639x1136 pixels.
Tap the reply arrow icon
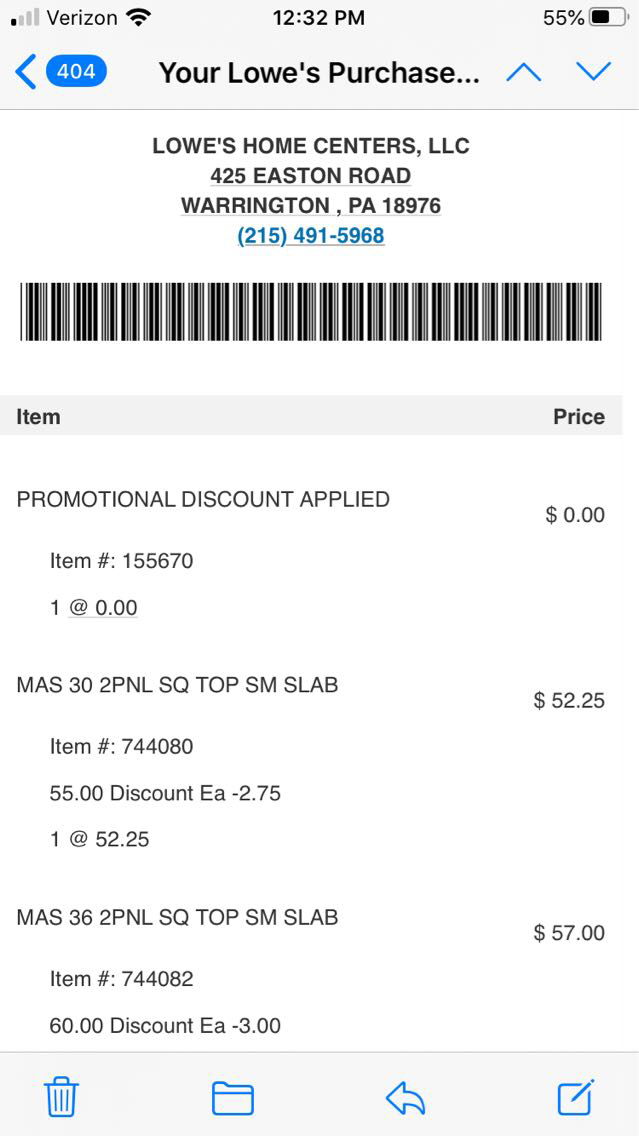tap(405, 1098)
